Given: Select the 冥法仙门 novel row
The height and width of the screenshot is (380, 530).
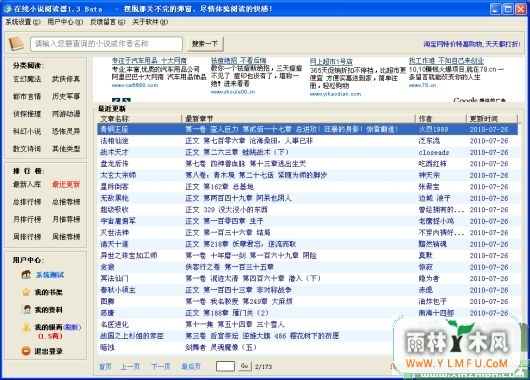Looking at the screenshot, I should 308,279.
